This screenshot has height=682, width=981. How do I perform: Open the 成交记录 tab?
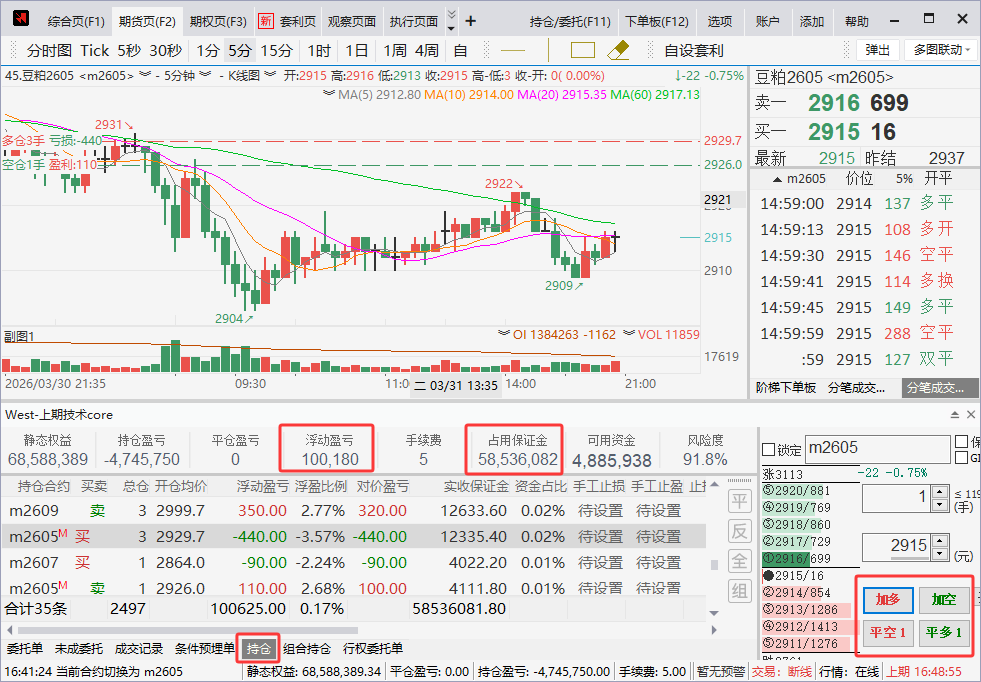pos(138,649)
